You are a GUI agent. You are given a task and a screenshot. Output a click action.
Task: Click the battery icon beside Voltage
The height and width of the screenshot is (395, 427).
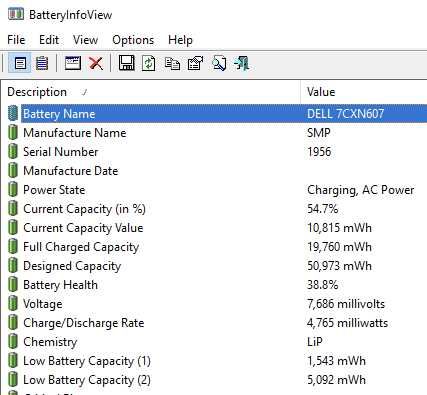tap(13, 304)
